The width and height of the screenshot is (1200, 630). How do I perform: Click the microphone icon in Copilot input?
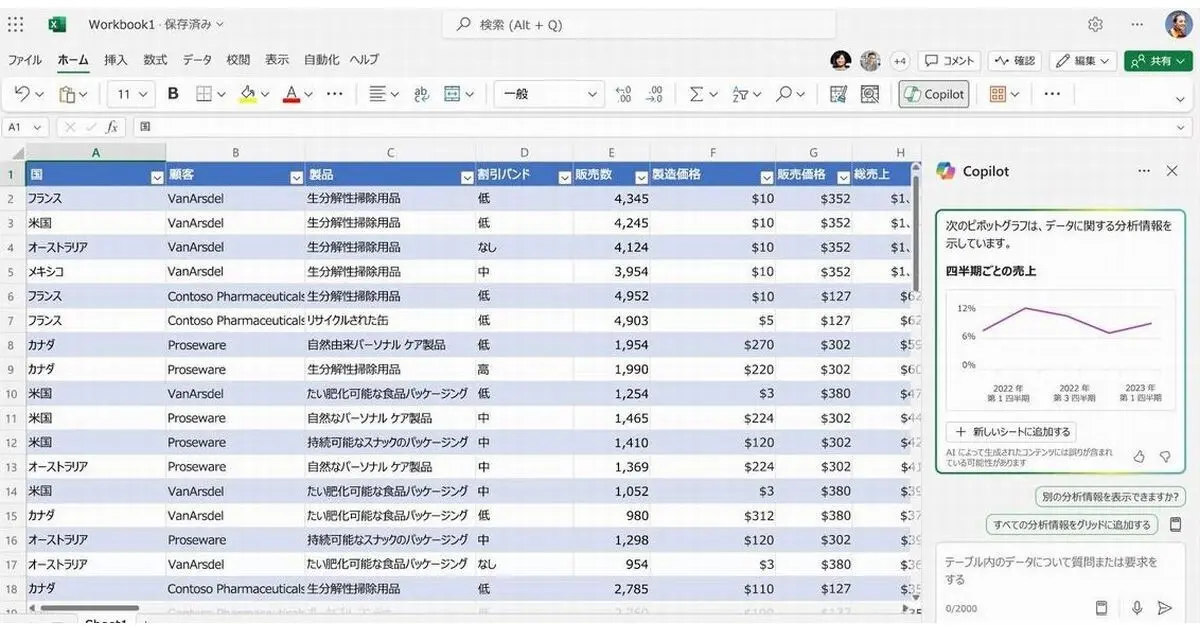(1137, 607)
